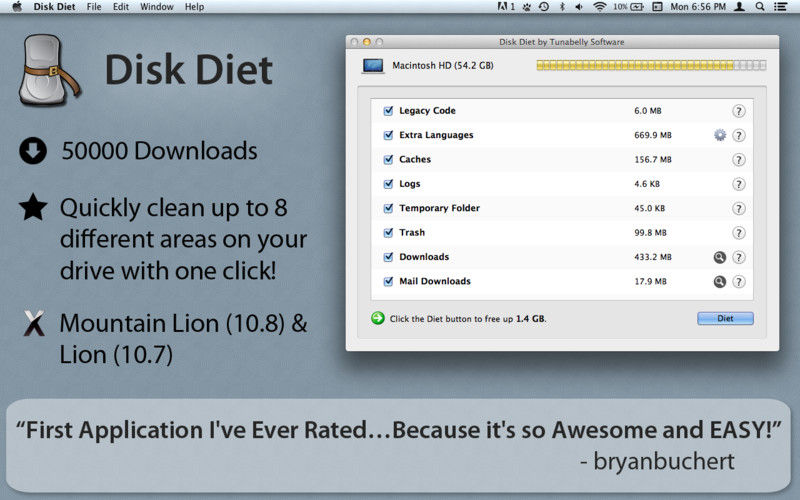Open the Help menu
Viewport: 800px width, 500px height.
click(194, 7)
